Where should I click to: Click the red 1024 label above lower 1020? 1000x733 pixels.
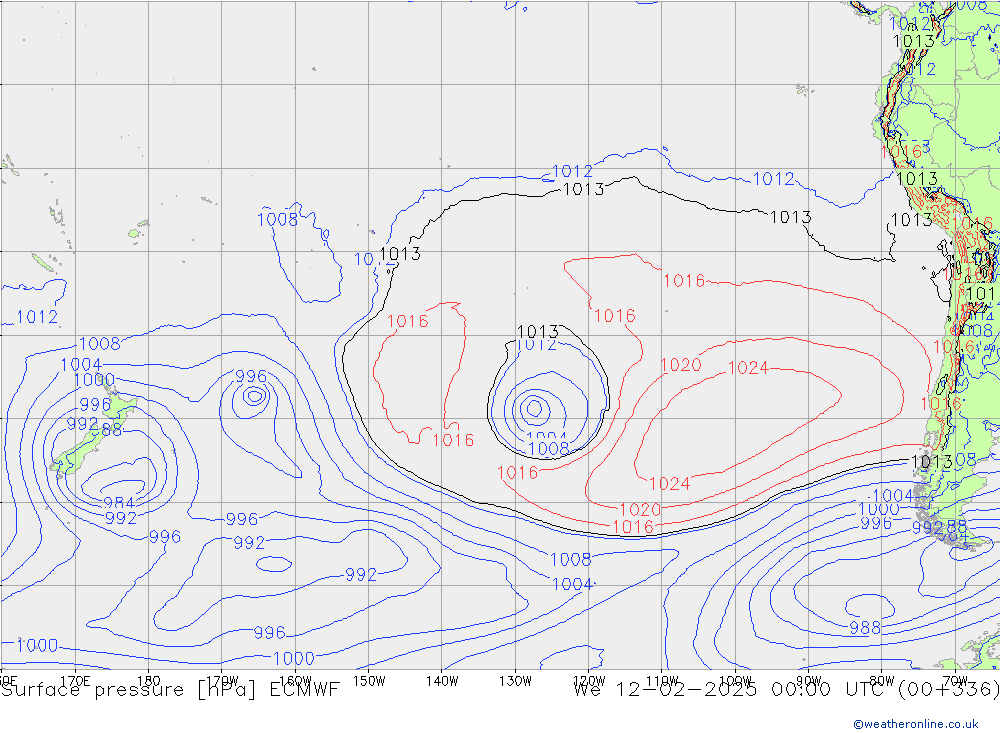click(670, 484)
